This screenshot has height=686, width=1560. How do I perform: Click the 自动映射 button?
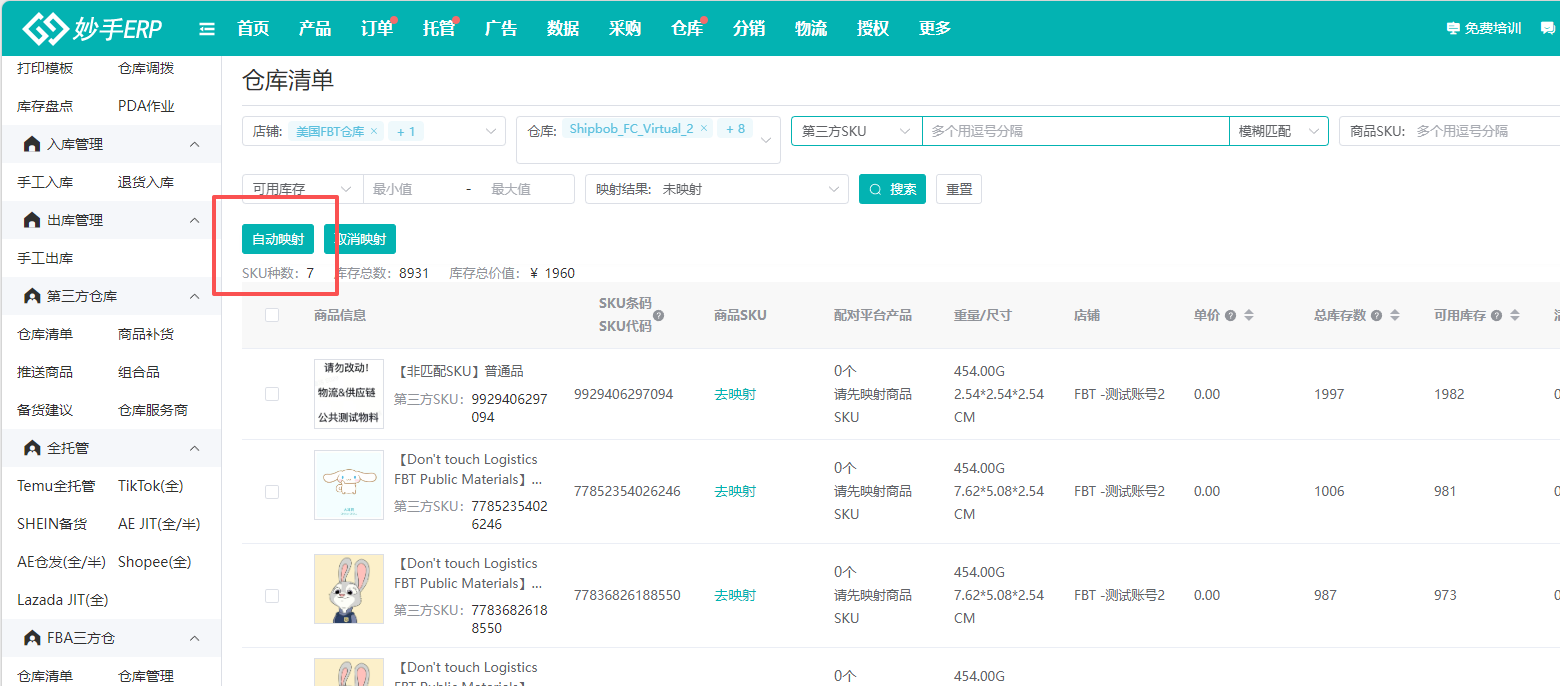278,239
